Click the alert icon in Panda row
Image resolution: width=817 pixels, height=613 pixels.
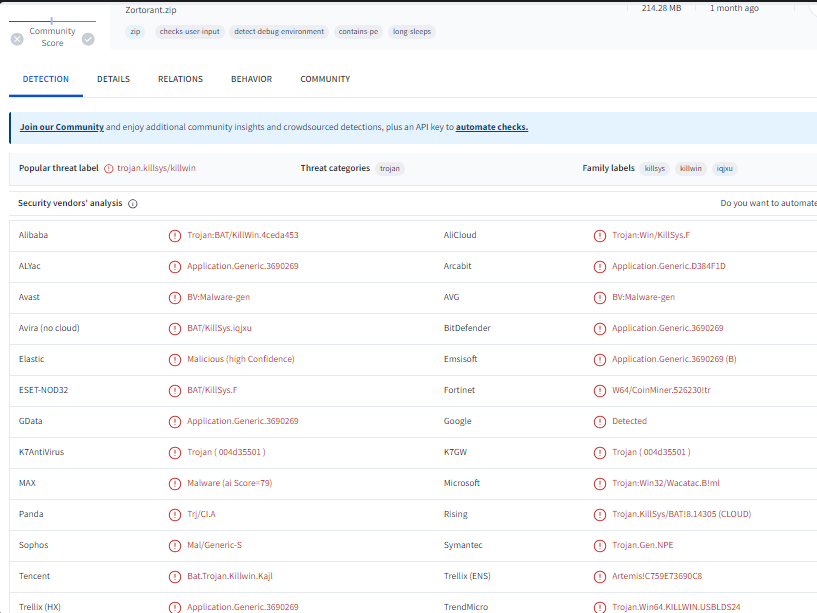tap(175, 514)
